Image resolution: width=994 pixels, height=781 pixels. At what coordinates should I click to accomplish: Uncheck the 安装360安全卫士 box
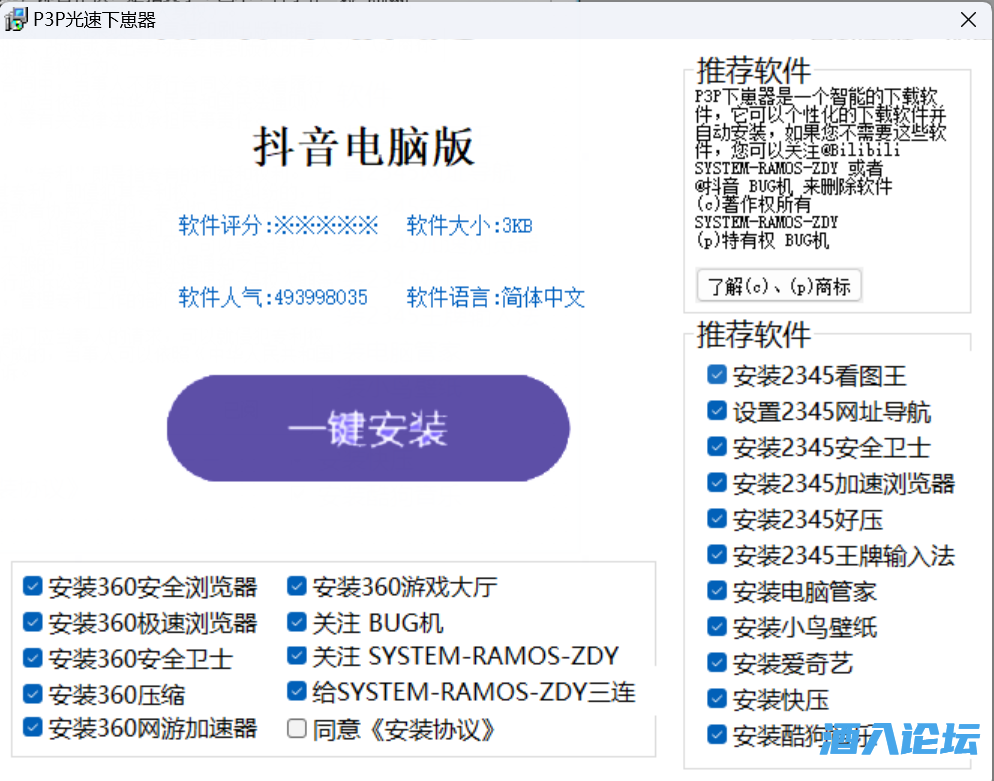(x=33, y=658)
